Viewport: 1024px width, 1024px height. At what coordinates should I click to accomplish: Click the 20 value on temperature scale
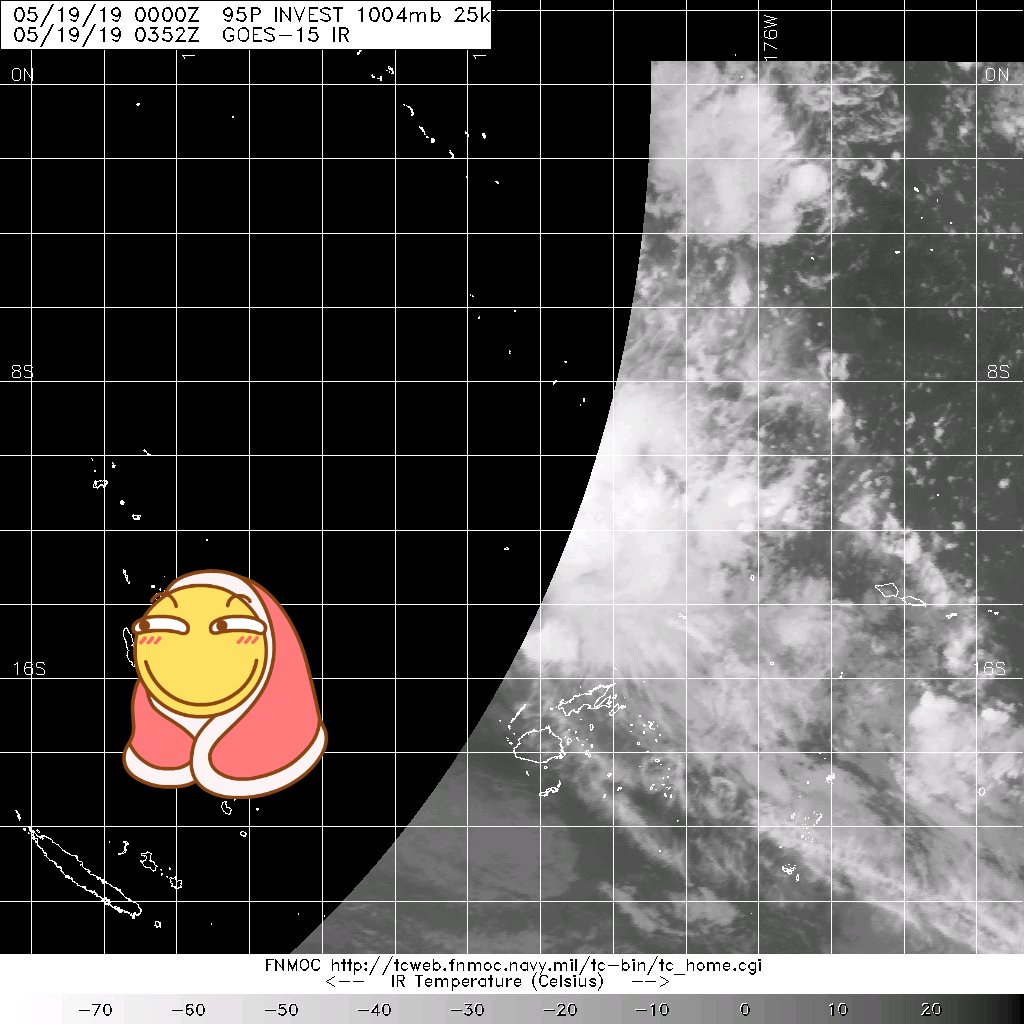[x=931, y=1010]
